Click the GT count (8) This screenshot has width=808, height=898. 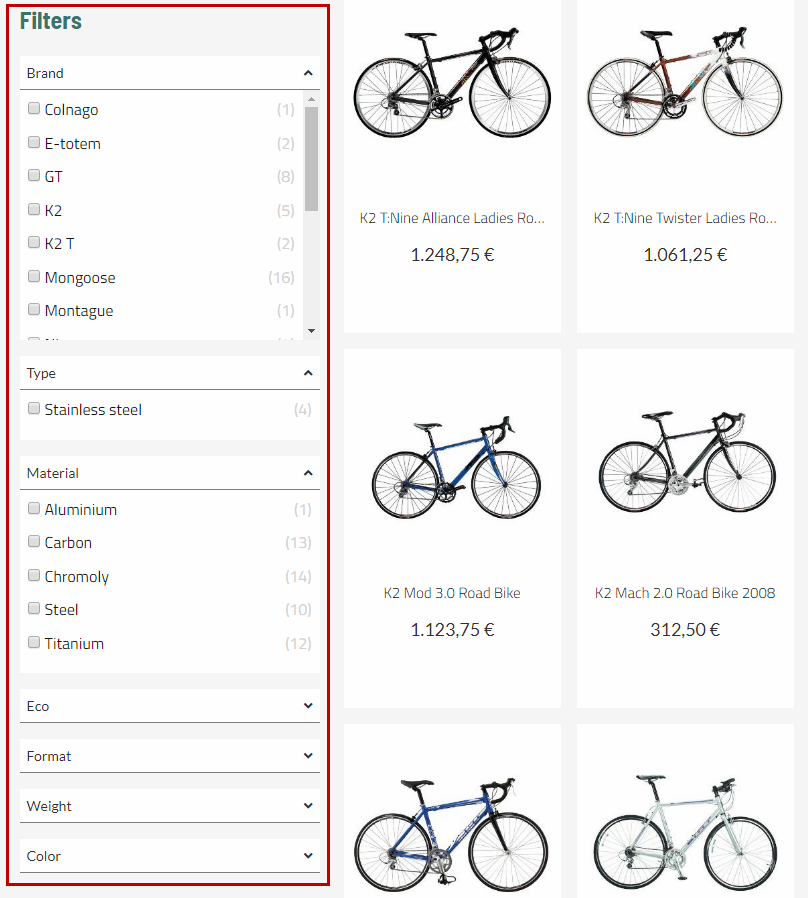(286, 177)
